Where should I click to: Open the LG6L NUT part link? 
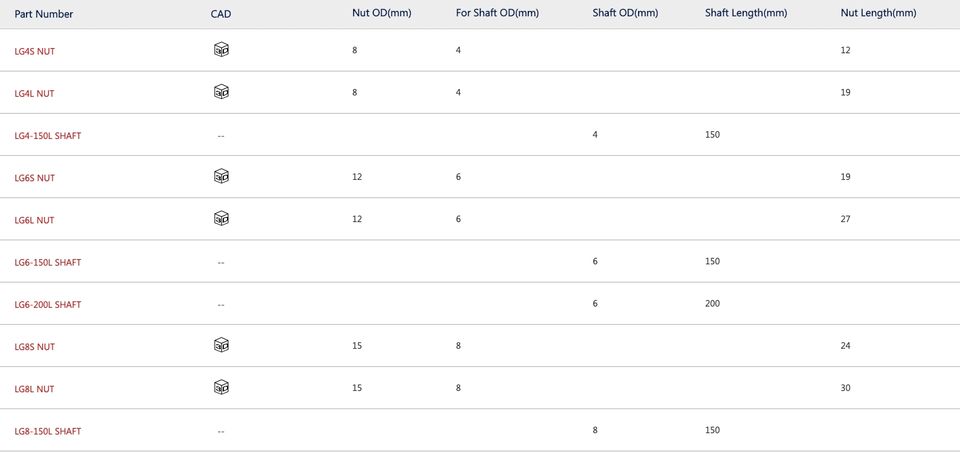pos(34,220)
